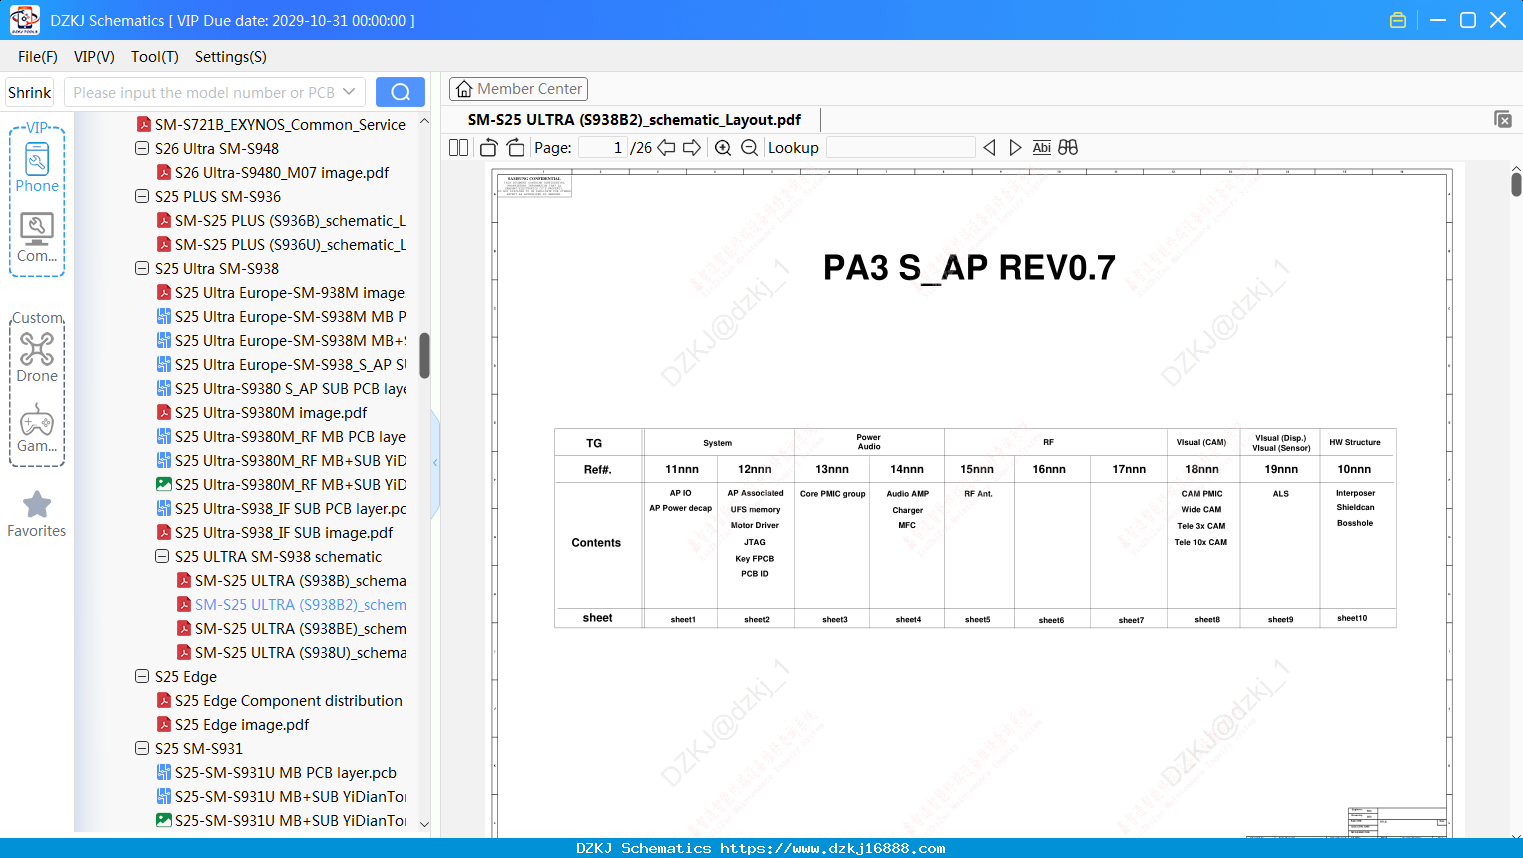Open the File(F) menu

coord(38,57)
